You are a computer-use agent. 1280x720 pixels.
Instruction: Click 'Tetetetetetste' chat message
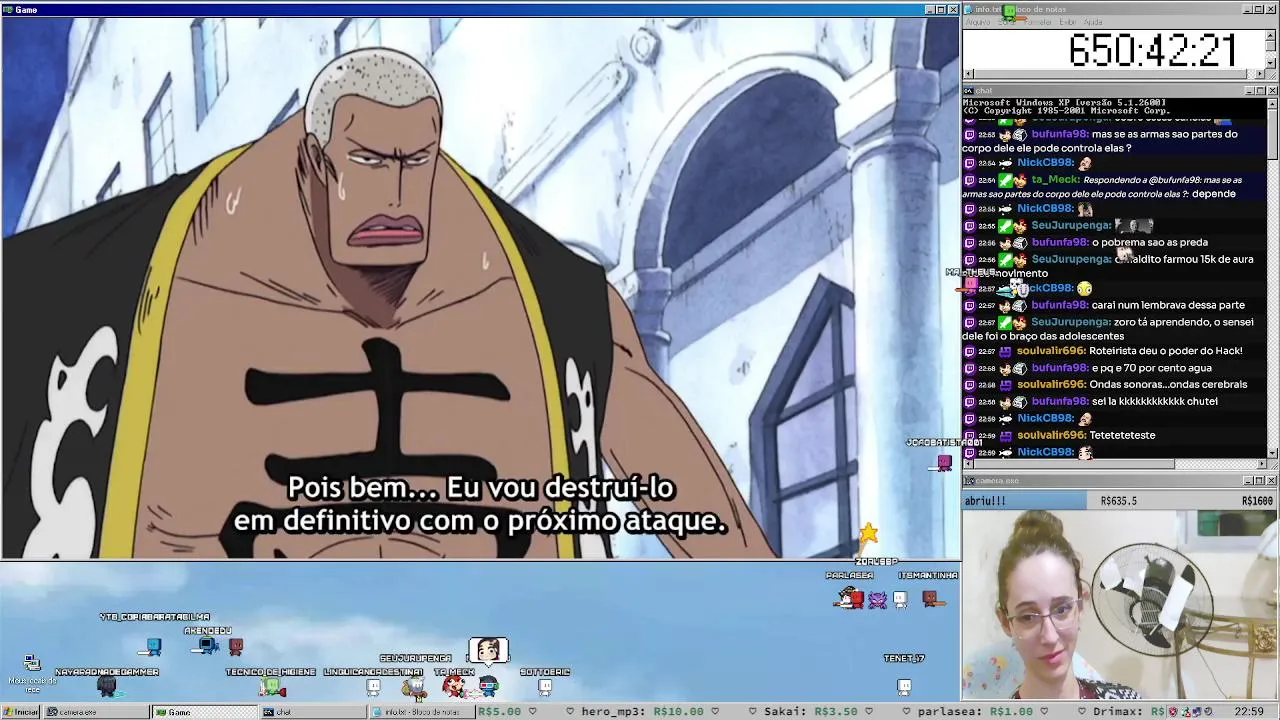(1123, 435)
